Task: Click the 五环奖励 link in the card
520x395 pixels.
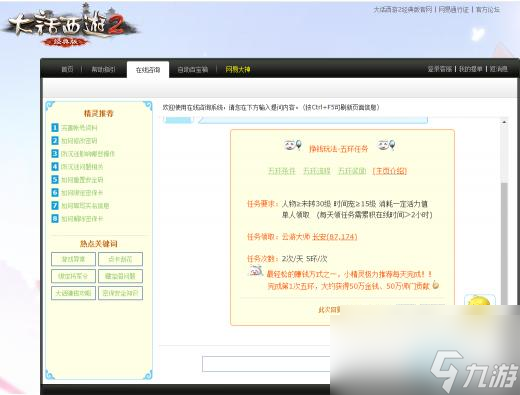Action: coord(352,171)
